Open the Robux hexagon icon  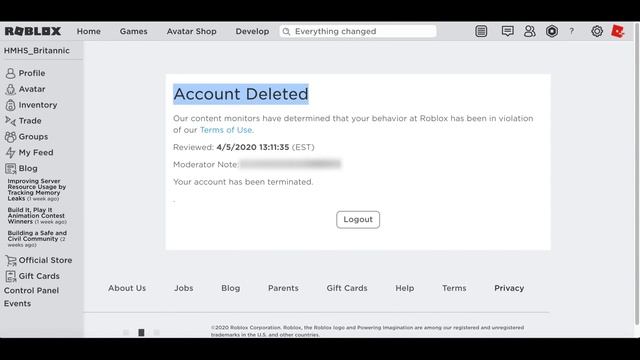coord(552,31)
